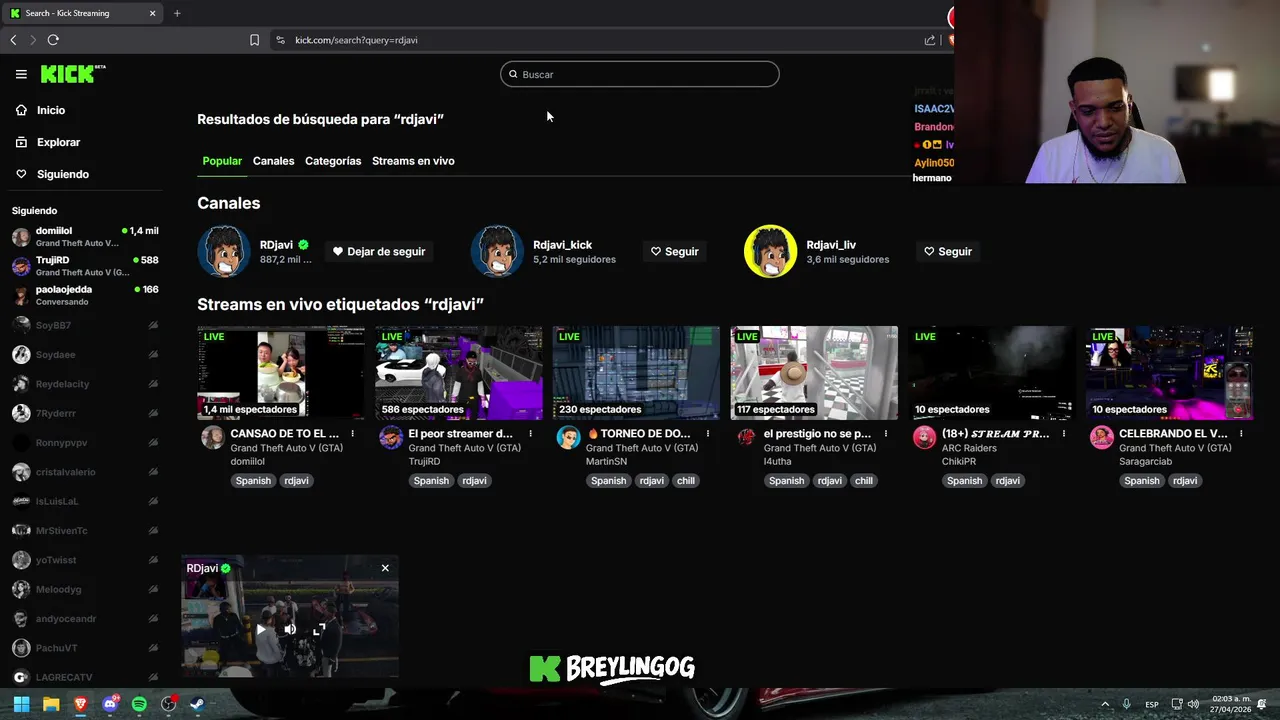The width and height of the screenshot is (1280, 720).
Task: Click domiilol avatar under stream card
Action: click(212, 438)
